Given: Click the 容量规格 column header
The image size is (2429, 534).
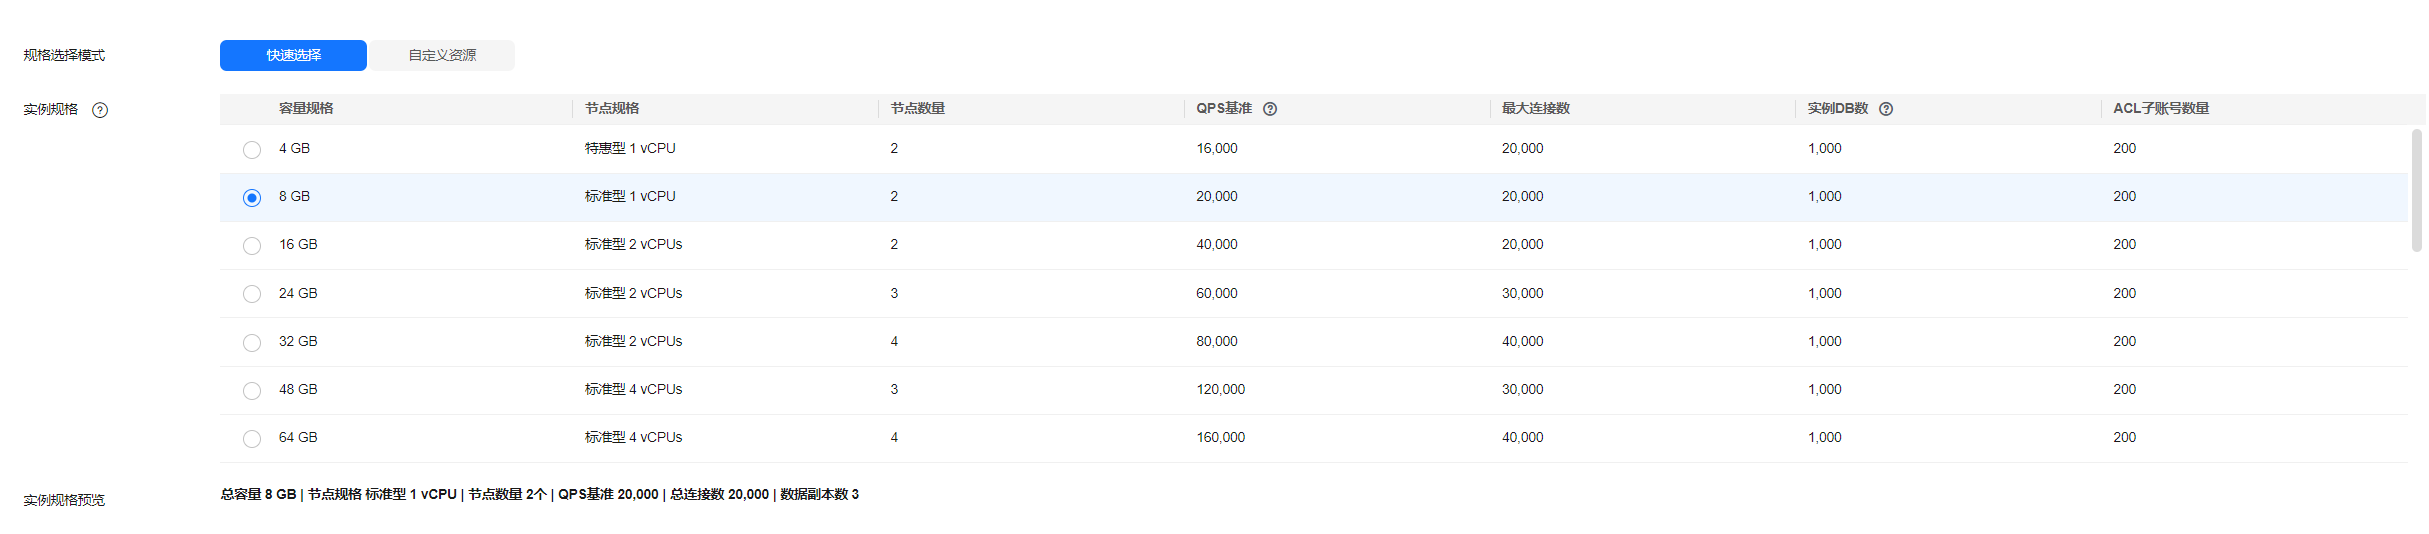Looking at the screenshot, I should point(306,108).
